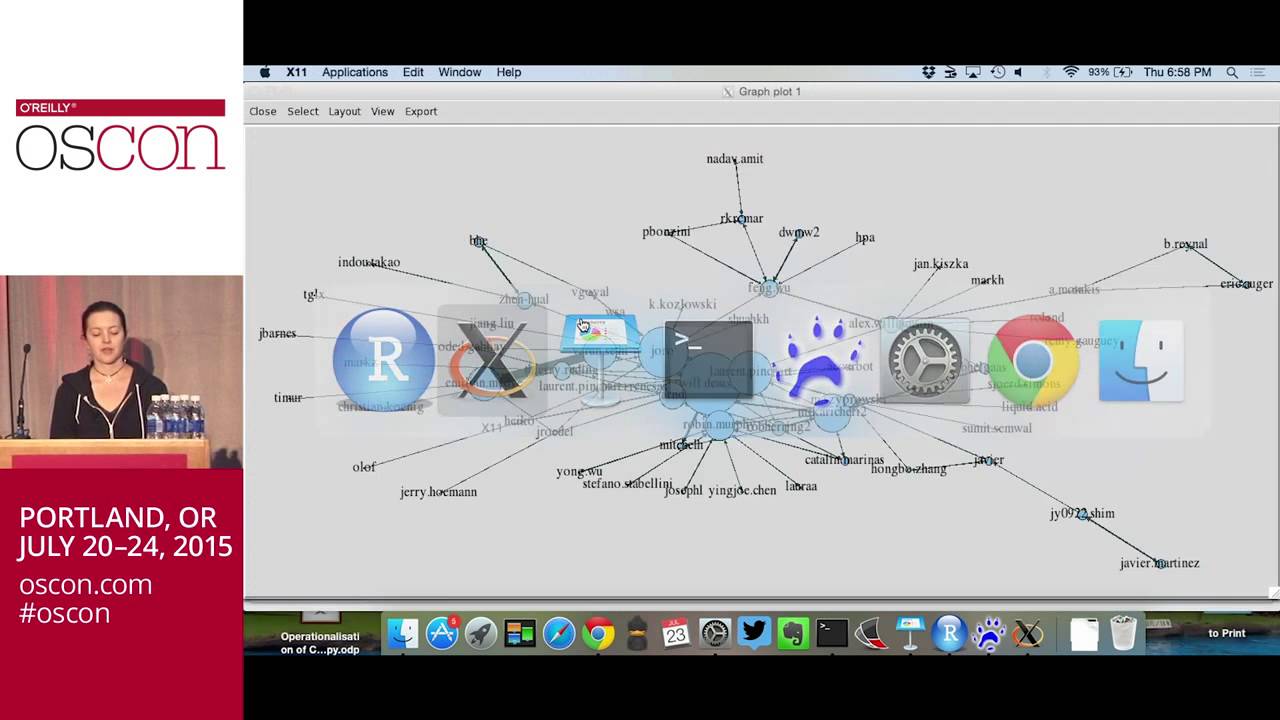The height and width of the screenshot is (720, 1280).
Task: Open the X11 application menu
Action: [x=297, y=72]
